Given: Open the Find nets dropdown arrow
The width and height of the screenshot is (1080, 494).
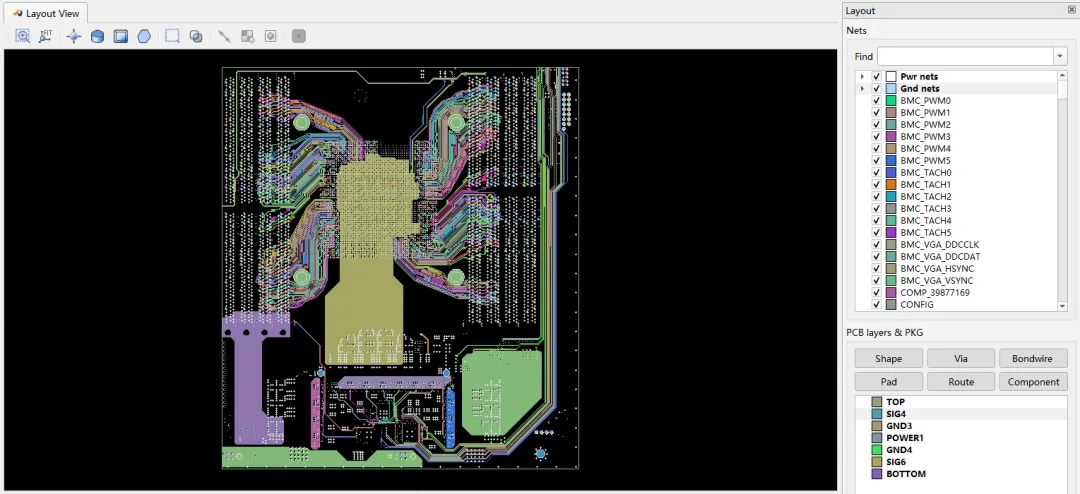Looking at the screenshot, I should [x=1060, y=56].
